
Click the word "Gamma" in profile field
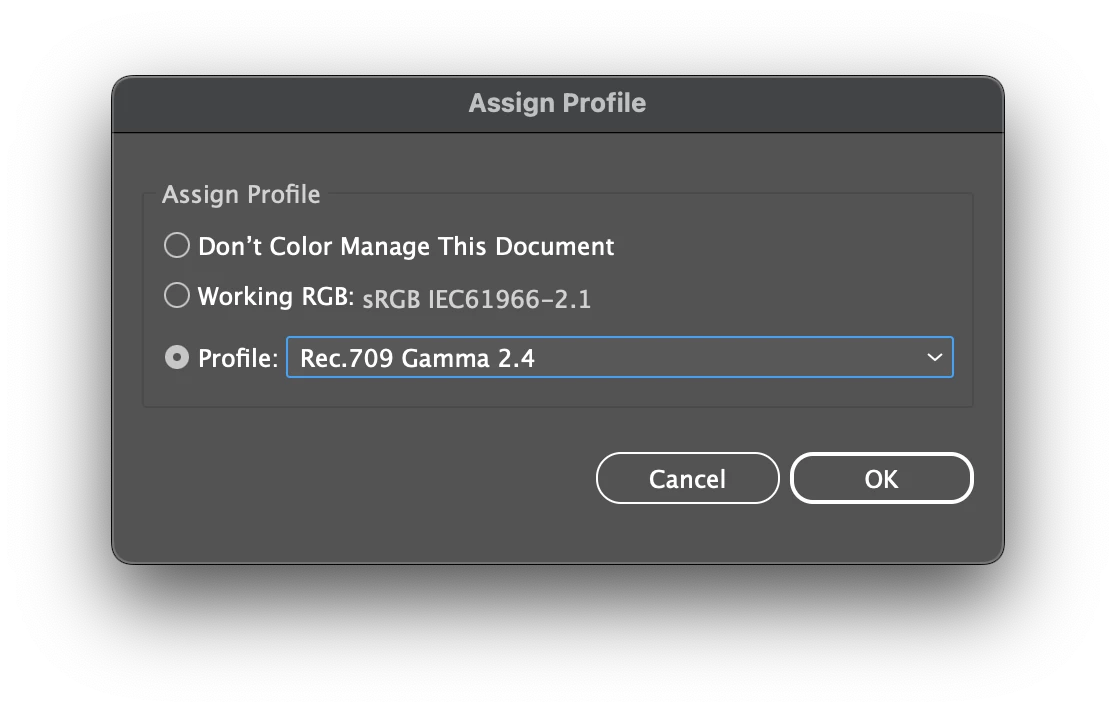[x=446, y=358]
